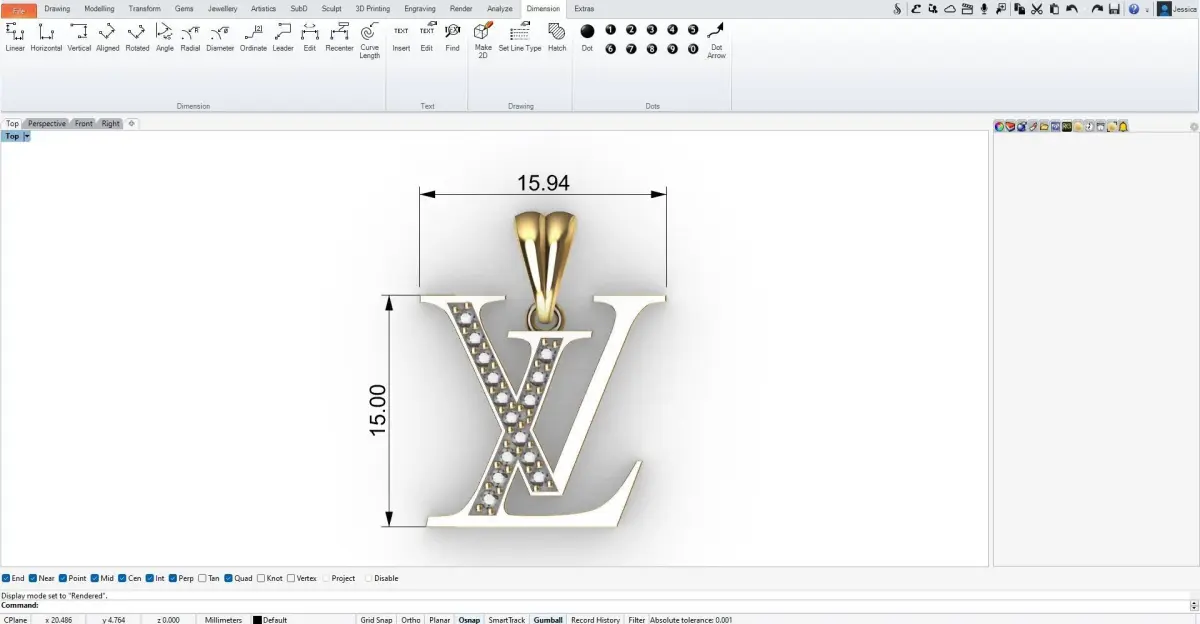Open the bell notifications panel tab

coord(1123,126)
